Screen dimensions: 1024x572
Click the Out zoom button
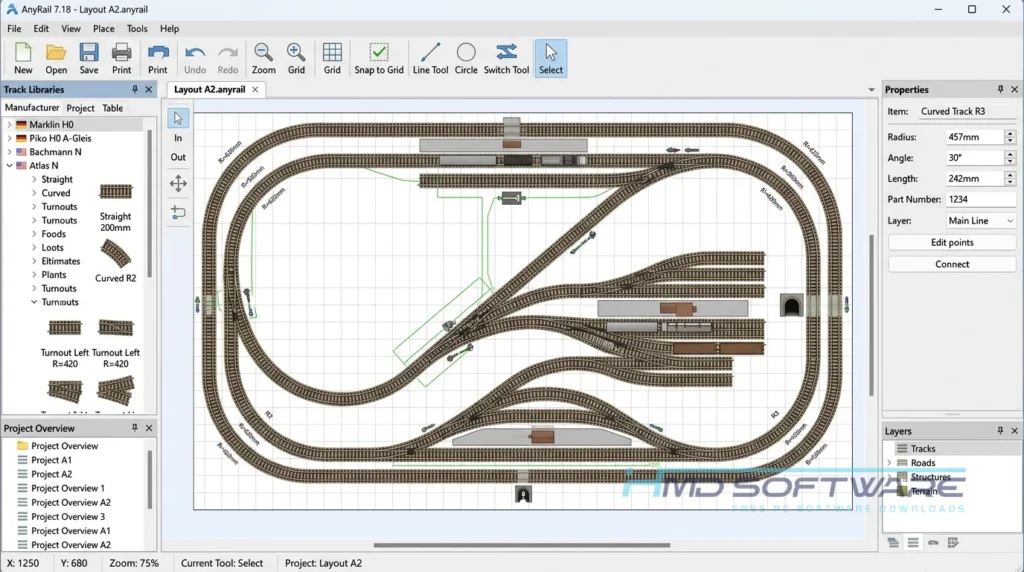tap(178, 157)
